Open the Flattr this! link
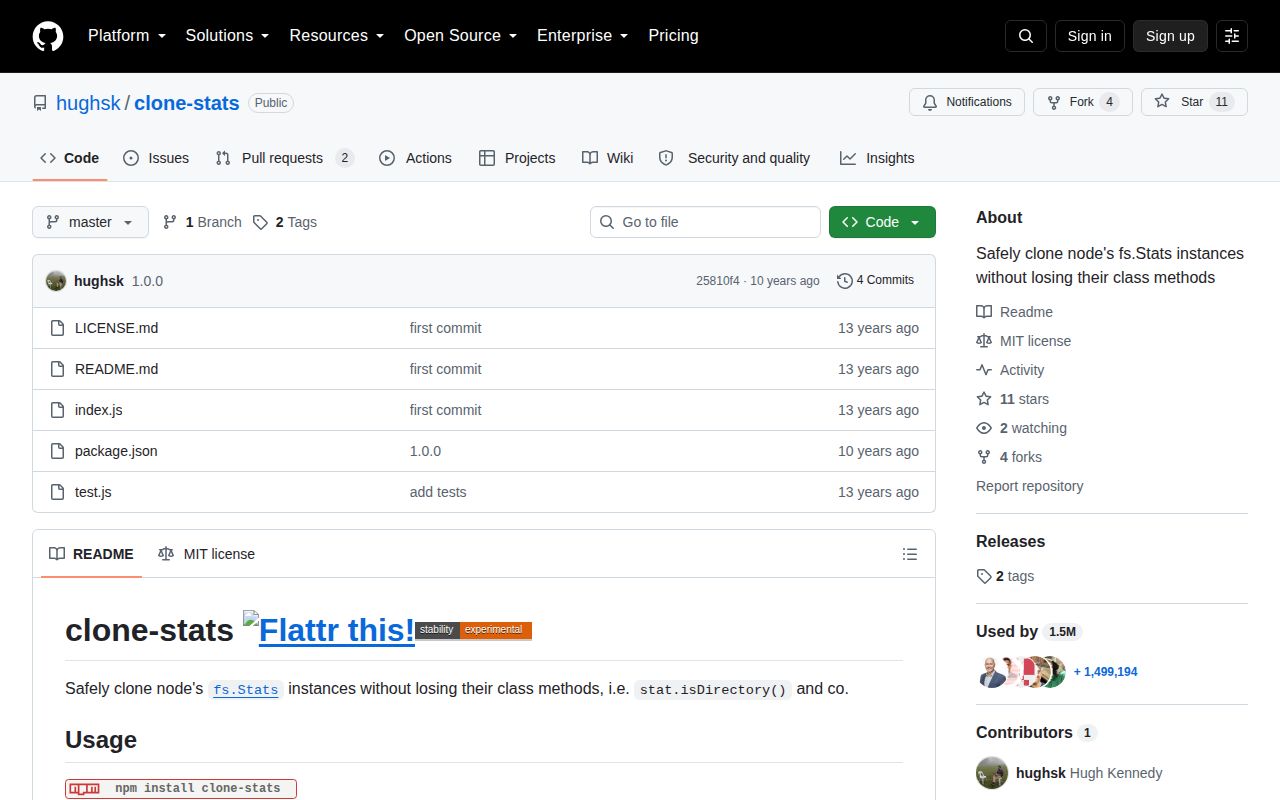This screenshot has width=1280, height=800. pos(329,630)
